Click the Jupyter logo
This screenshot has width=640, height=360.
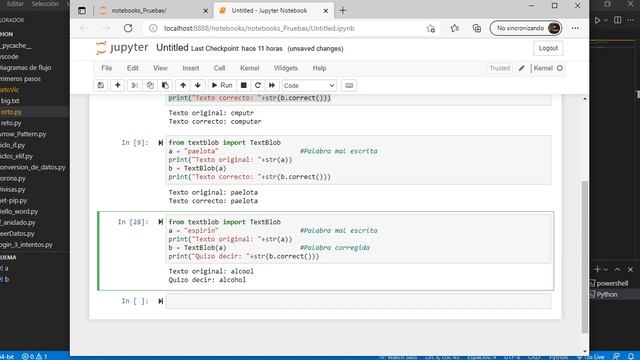(122, 48)
